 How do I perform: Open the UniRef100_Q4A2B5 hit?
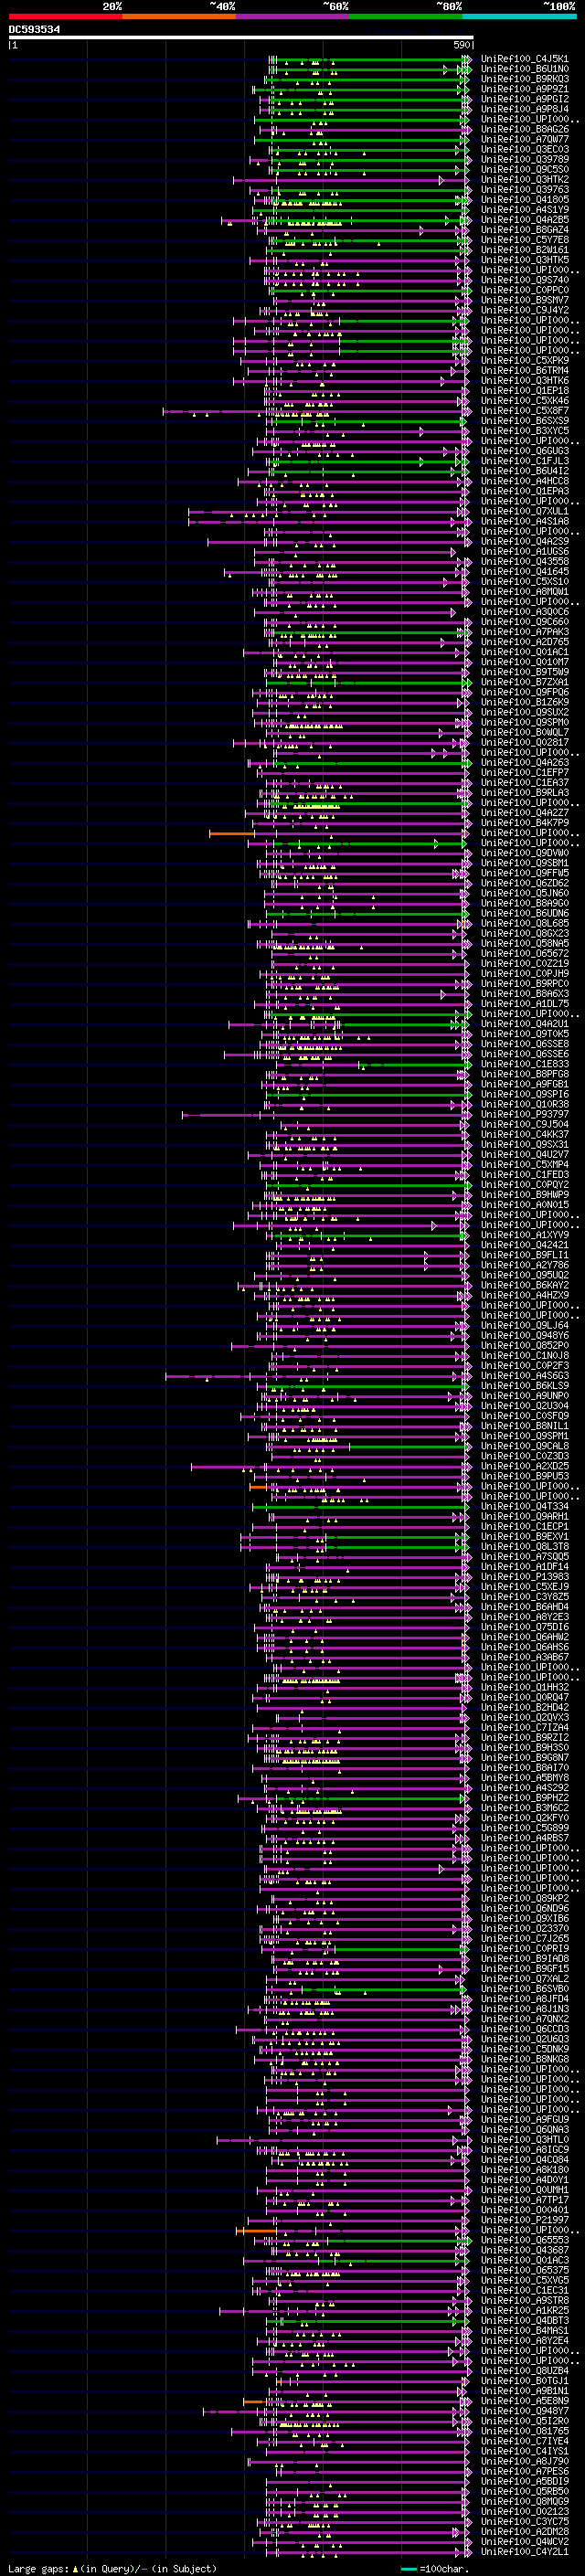coord(524,220)
